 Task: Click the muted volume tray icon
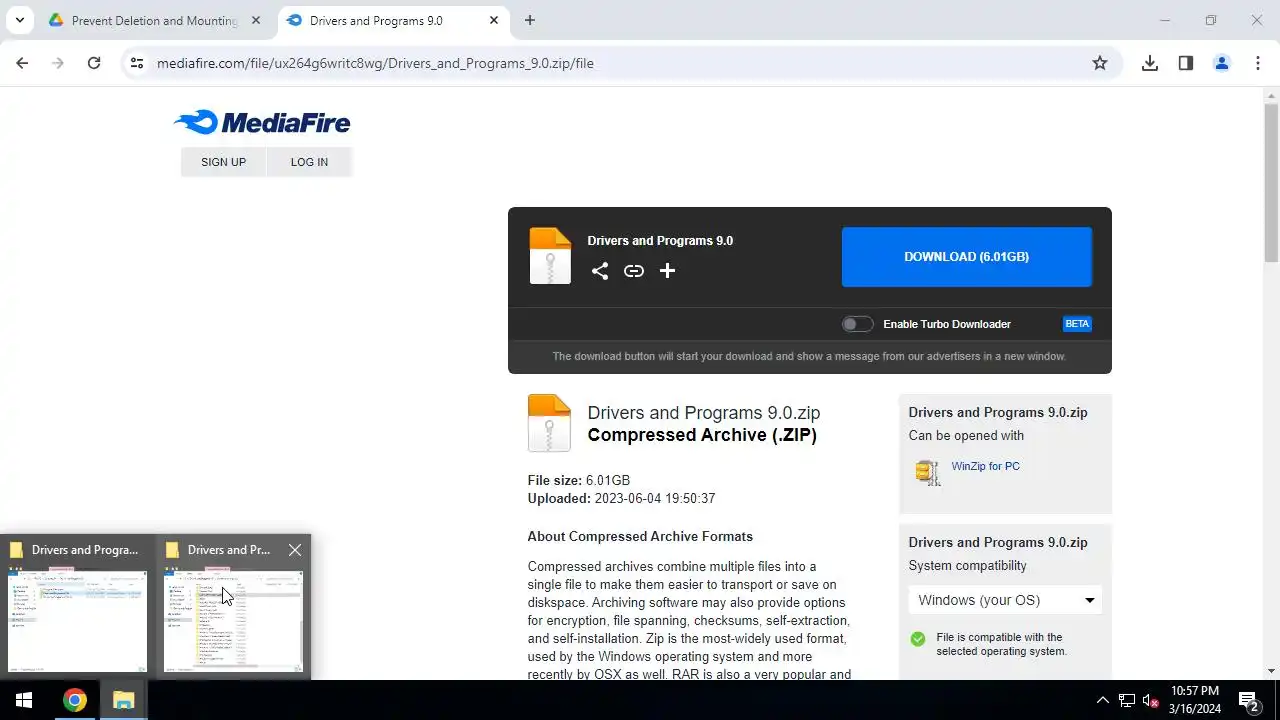point(1151,700)
